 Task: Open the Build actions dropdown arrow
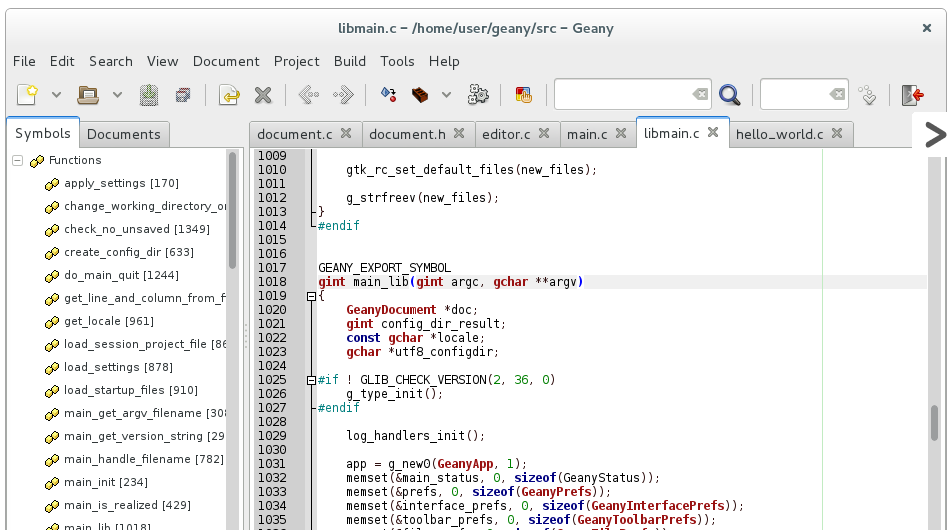pos(446,95)
